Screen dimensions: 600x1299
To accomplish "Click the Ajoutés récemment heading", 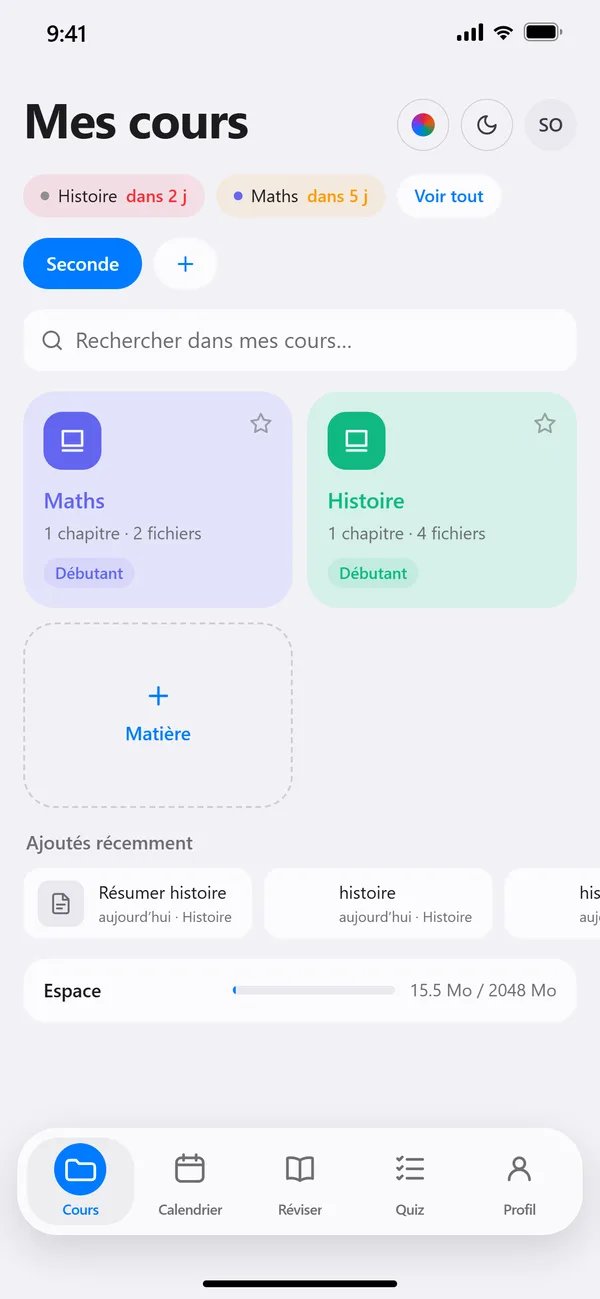I will [109, 843].
